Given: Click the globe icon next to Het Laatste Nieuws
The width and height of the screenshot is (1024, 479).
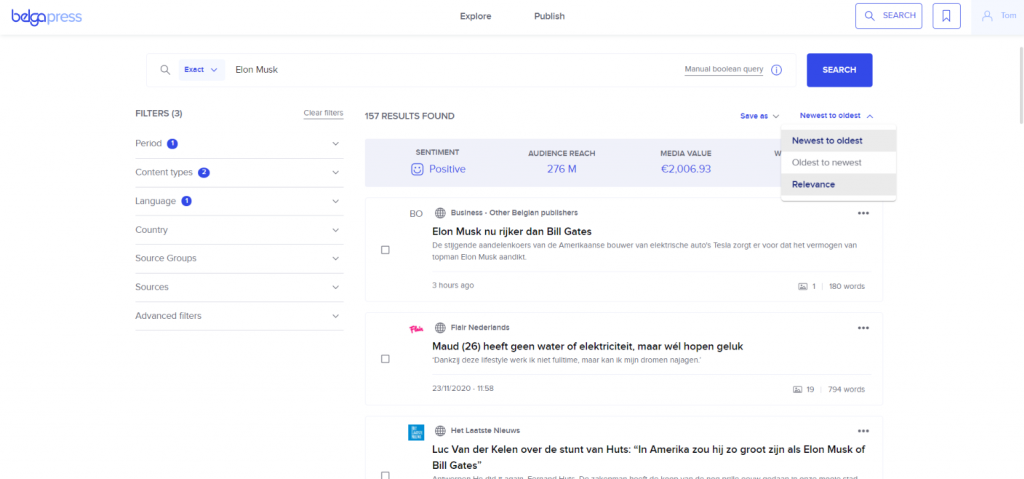Looking at the screenshot, I should click(440, 431).
